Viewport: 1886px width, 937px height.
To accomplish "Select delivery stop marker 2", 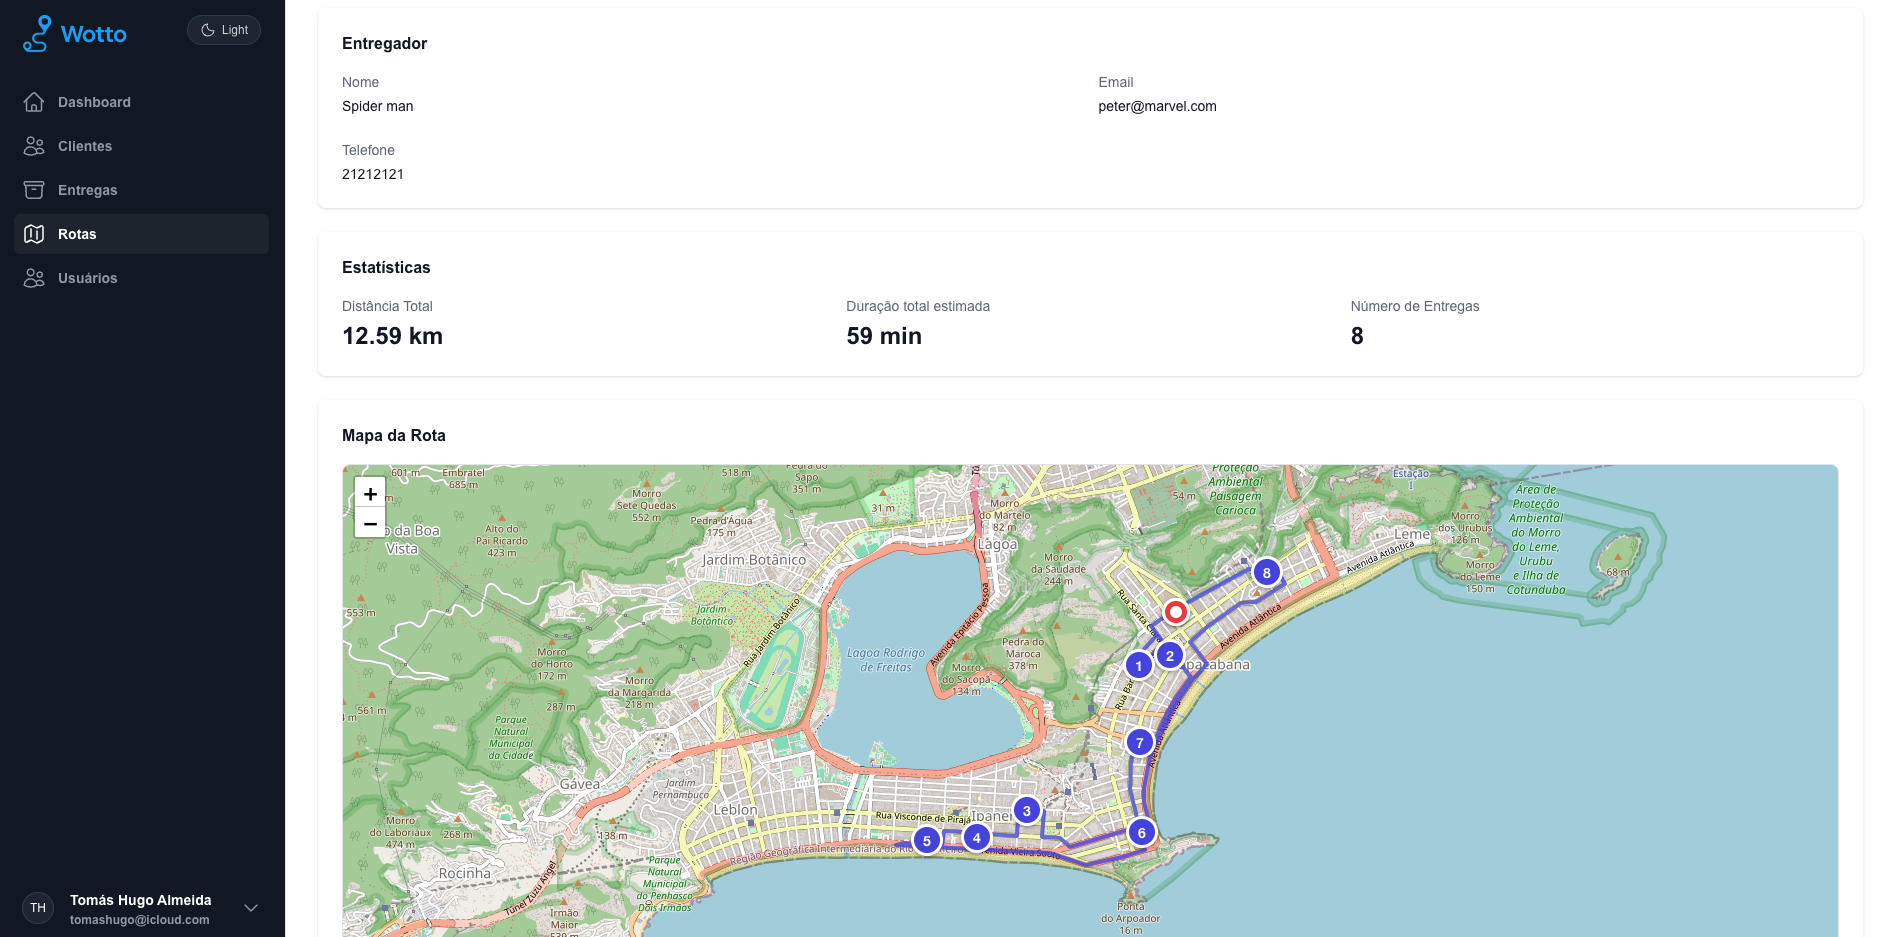I will coord(1169,656).
